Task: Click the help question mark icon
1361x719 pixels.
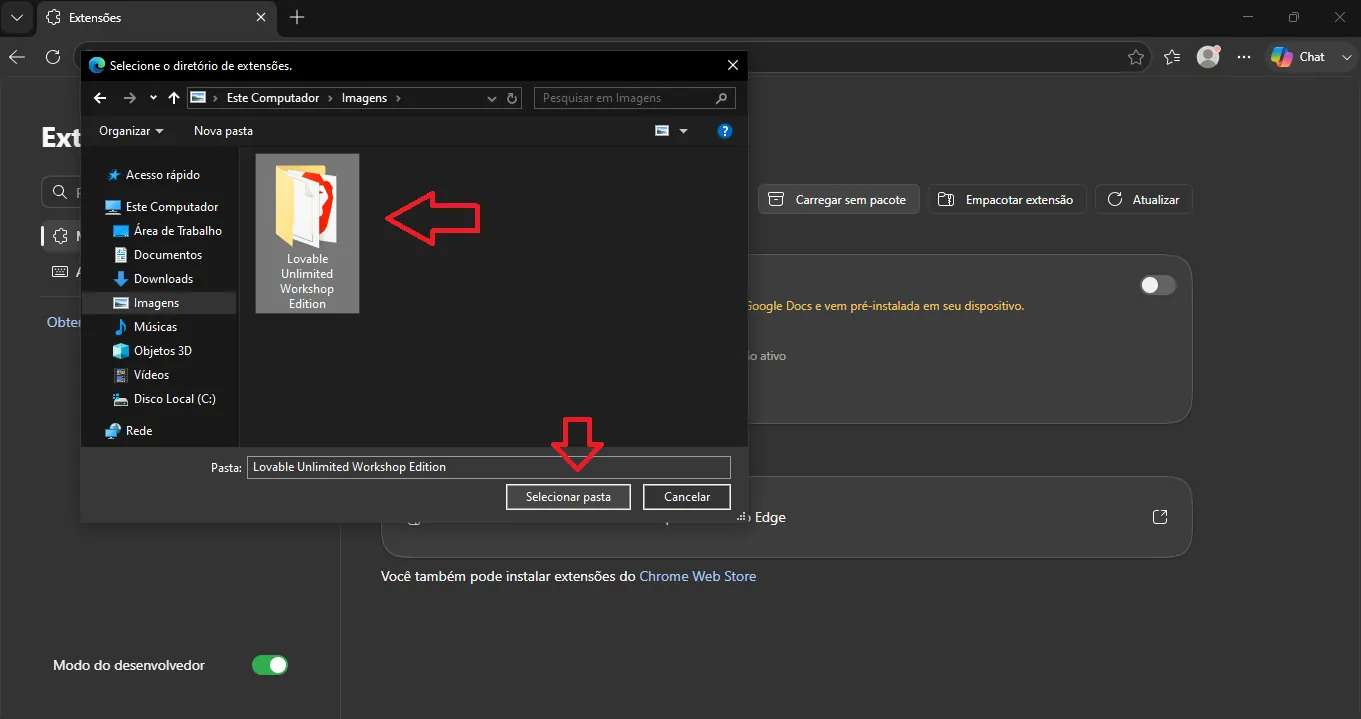Action: 725,131
